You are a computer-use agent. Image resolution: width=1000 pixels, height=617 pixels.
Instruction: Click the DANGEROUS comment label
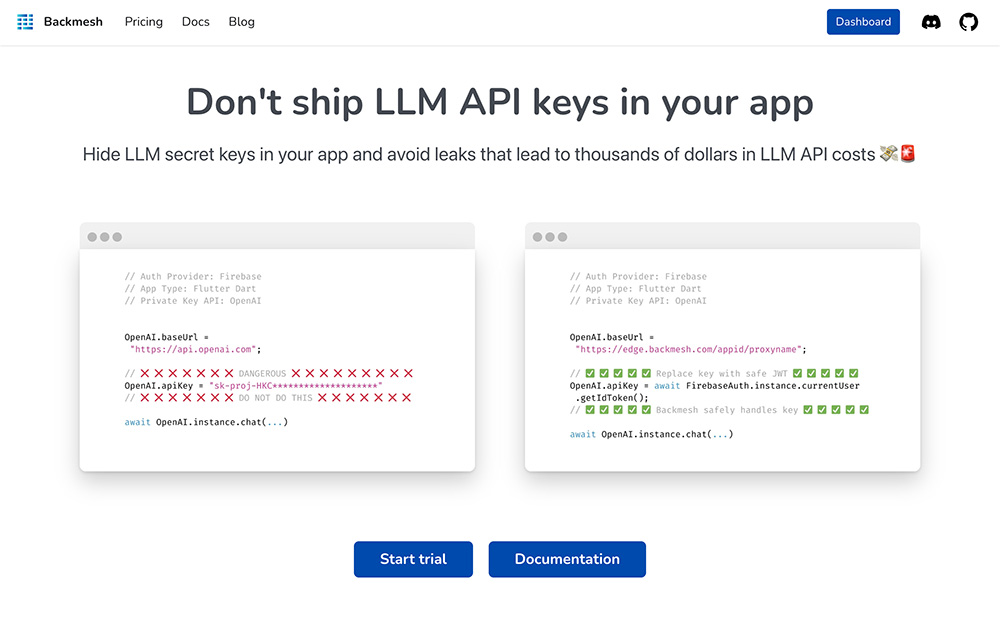click(x=262, y=373)
